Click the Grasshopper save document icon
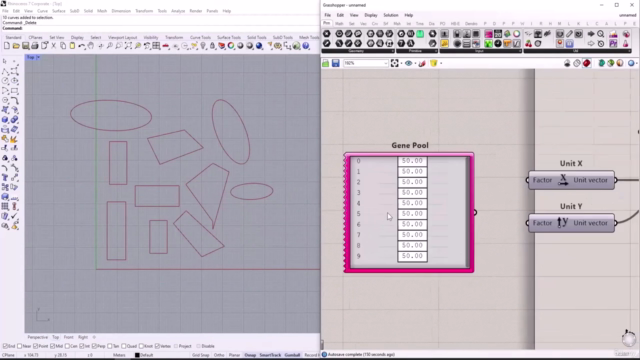640x360 pixels. [335, 63]
